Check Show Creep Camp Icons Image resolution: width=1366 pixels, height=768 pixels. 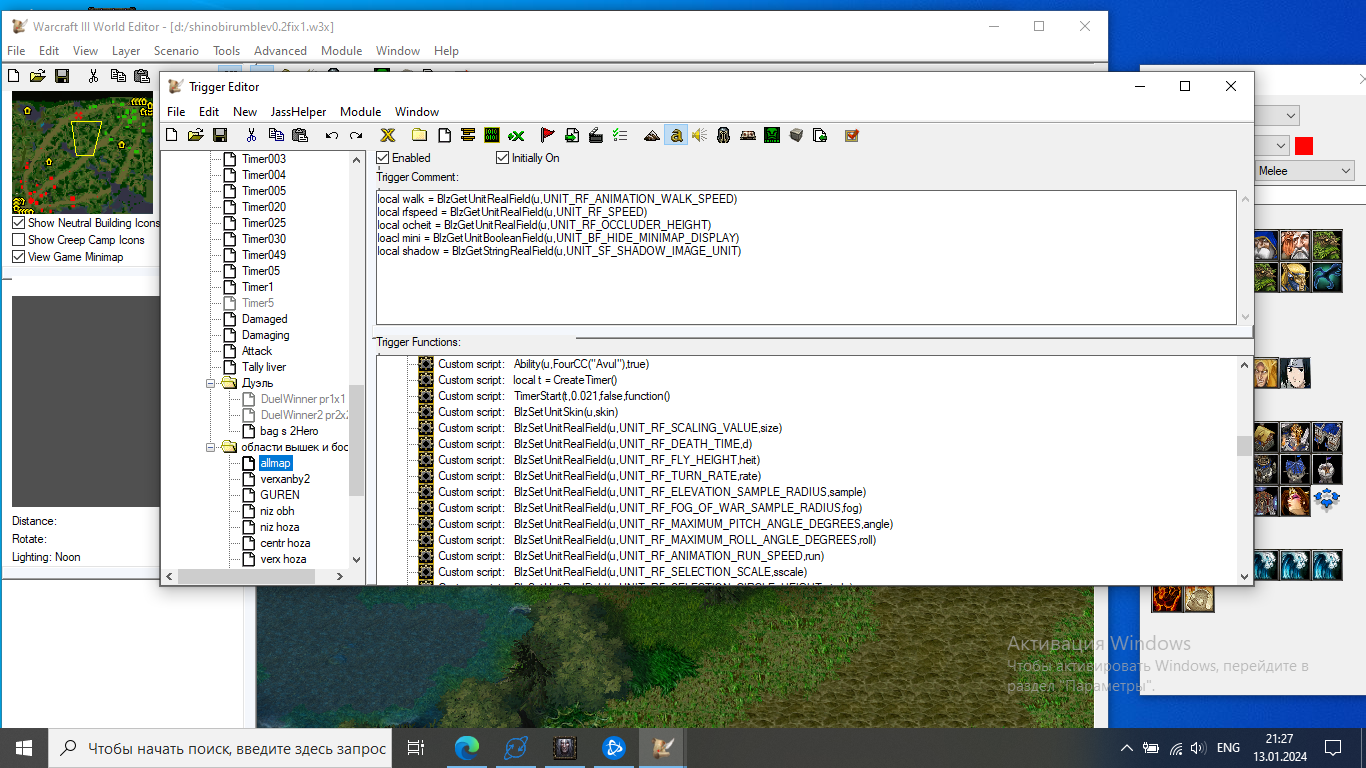[x=19, y=240]
